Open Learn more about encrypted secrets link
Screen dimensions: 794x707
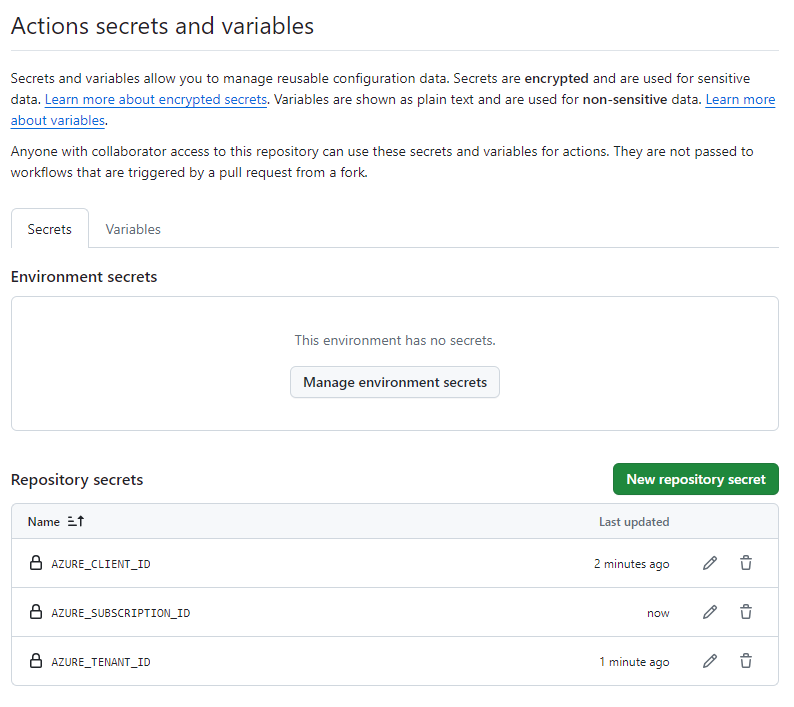click(x=156, y=99)
